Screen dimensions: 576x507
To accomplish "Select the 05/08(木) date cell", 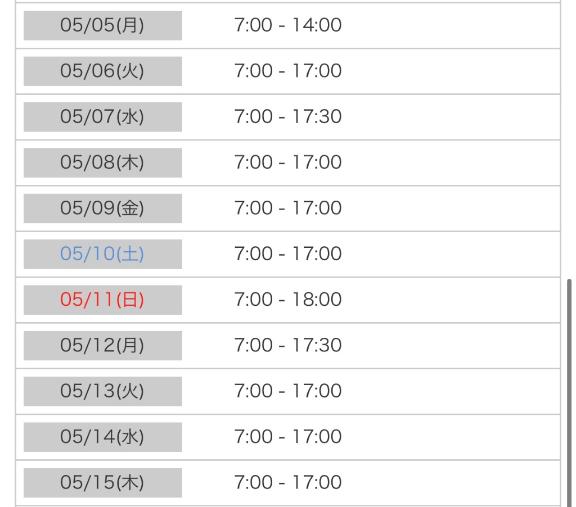I will pyautogui.click(x=102, y=162).
